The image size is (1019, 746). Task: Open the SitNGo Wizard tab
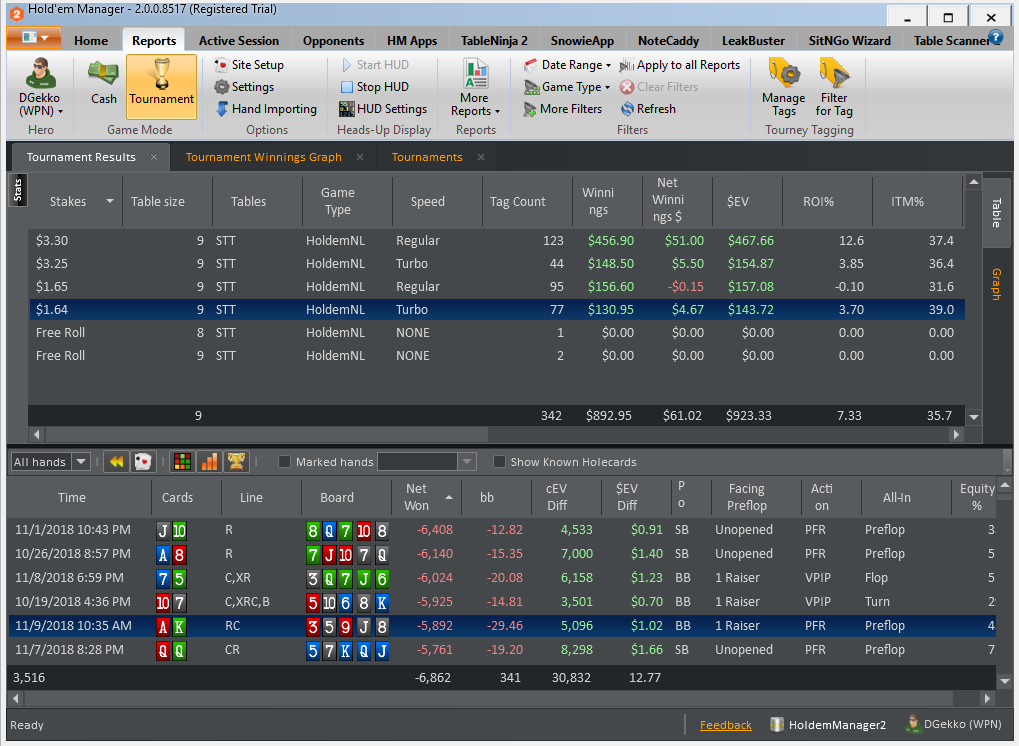coord(849,40)
